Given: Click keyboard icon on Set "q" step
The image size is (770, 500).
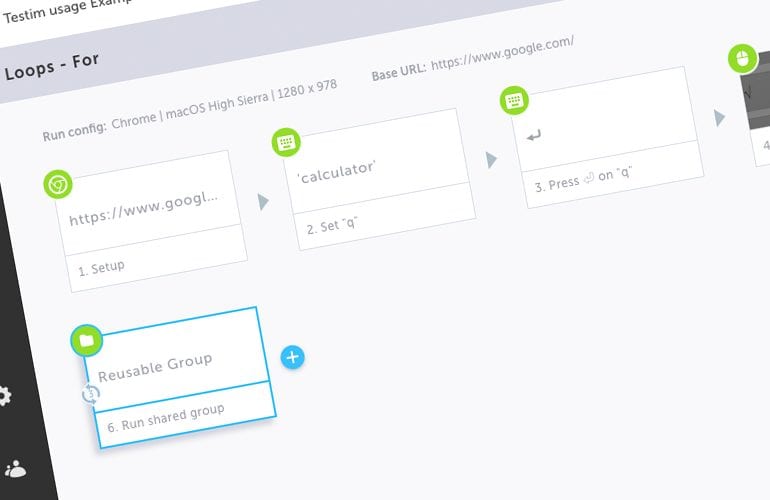Looking at the screenshot, I should click(x=286, y=142).
